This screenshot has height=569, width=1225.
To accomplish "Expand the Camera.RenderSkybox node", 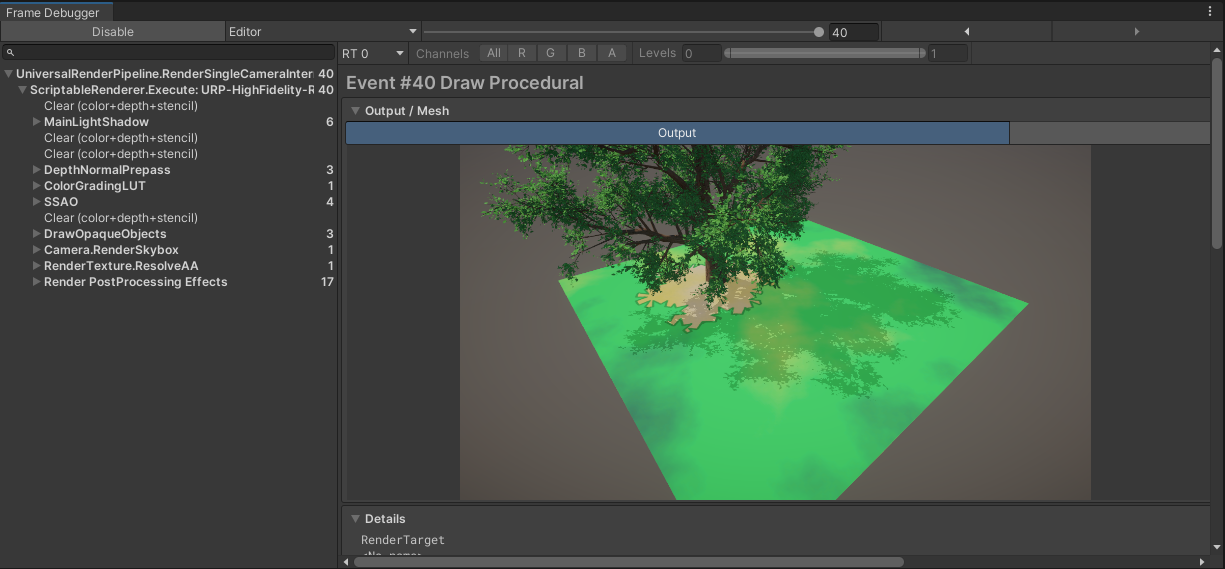I will click(x=36, y=250).
